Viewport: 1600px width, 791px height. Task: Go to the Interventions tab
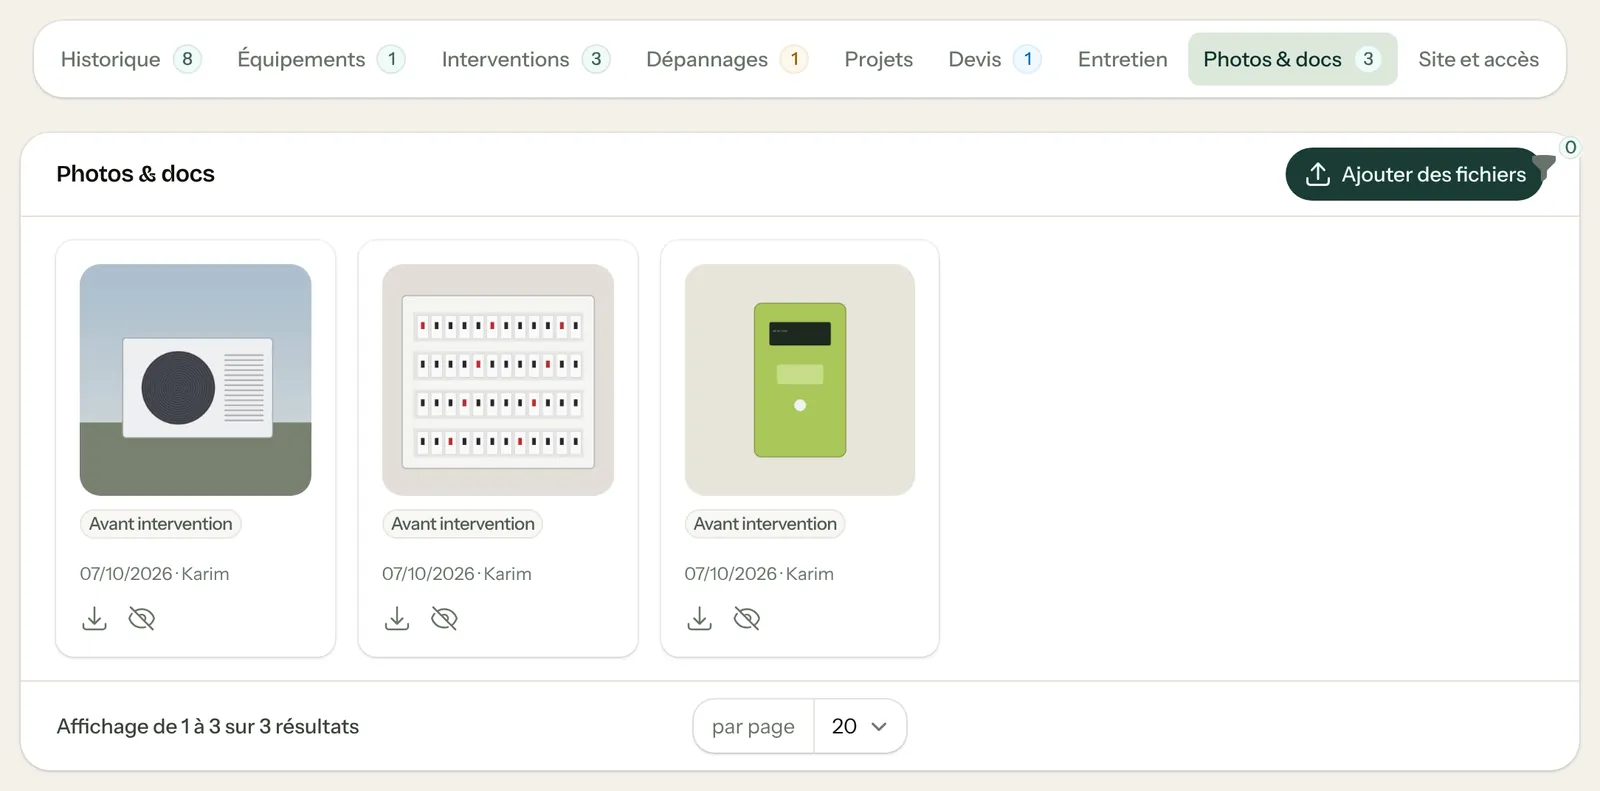point(526,59)
